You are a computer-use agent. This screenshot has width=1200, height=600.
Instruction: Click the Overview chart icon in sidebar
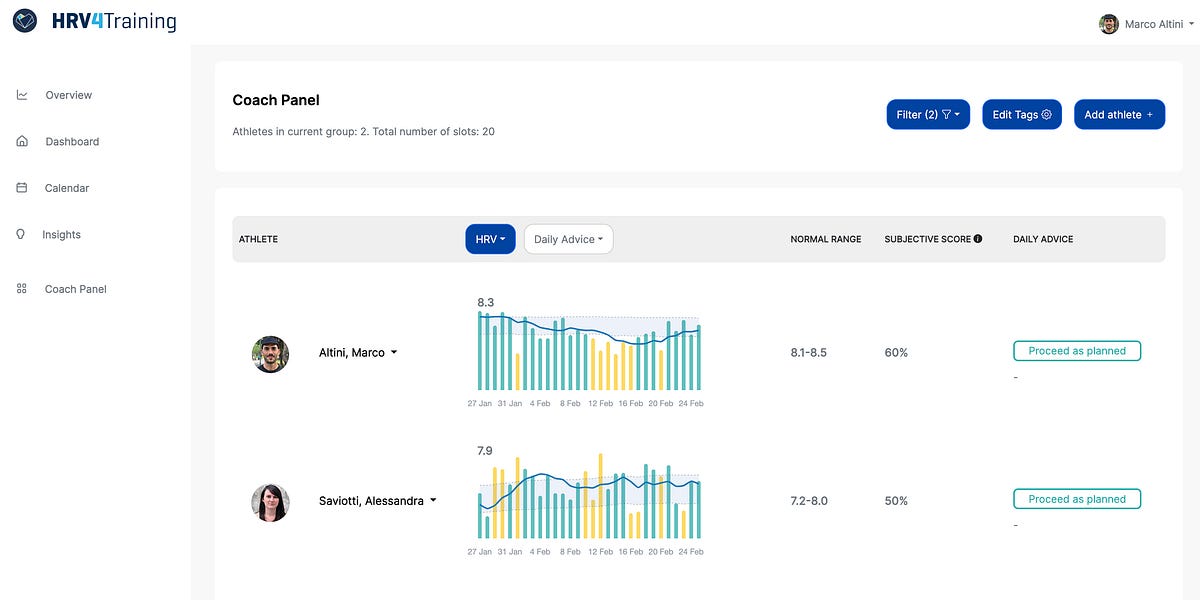click(x=22, y=95)
